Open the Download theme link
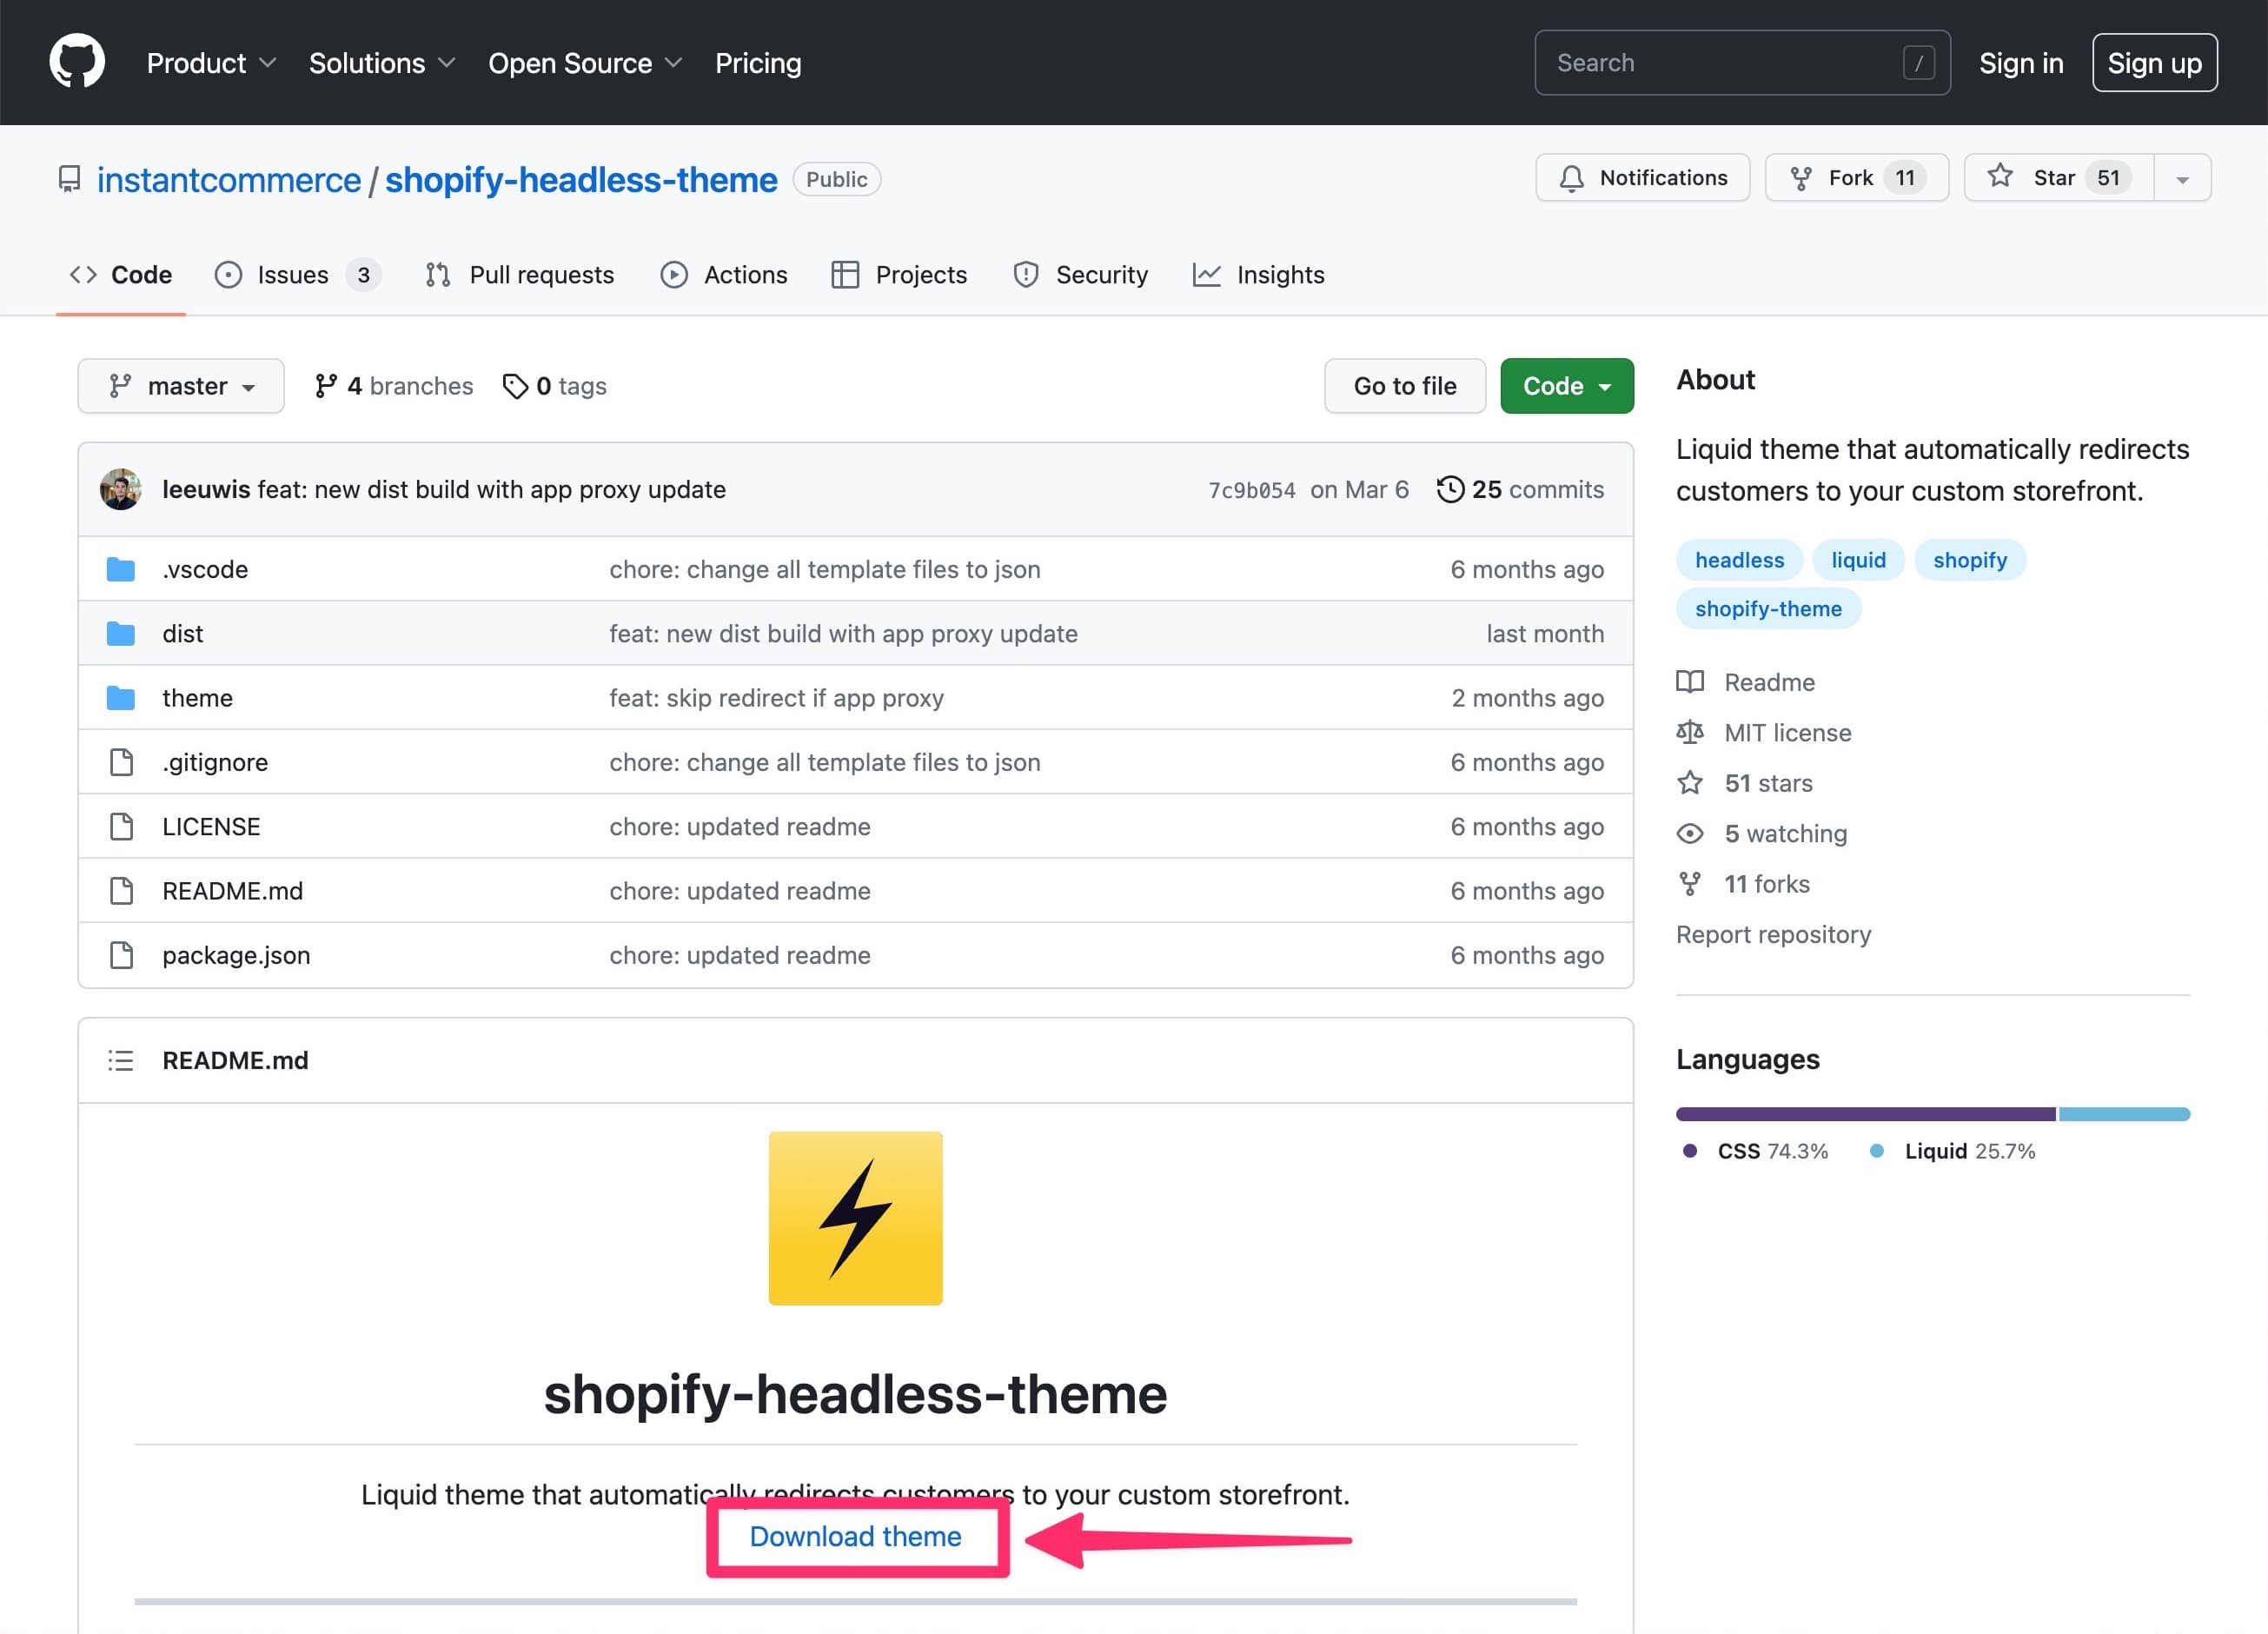This screenshot has width=2268, height=1634. click(x=856, y=1537)
